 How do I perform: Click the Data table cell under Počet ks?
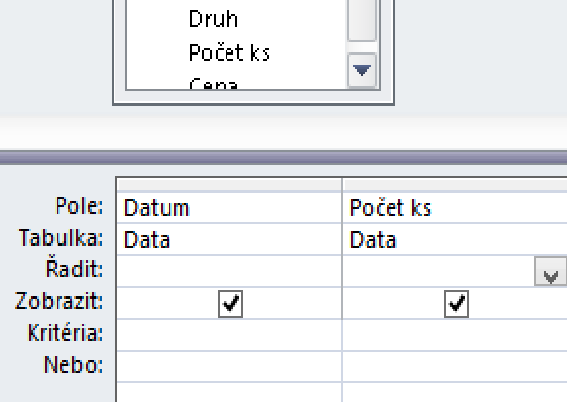pyautogui.click(x=455, y=239)
